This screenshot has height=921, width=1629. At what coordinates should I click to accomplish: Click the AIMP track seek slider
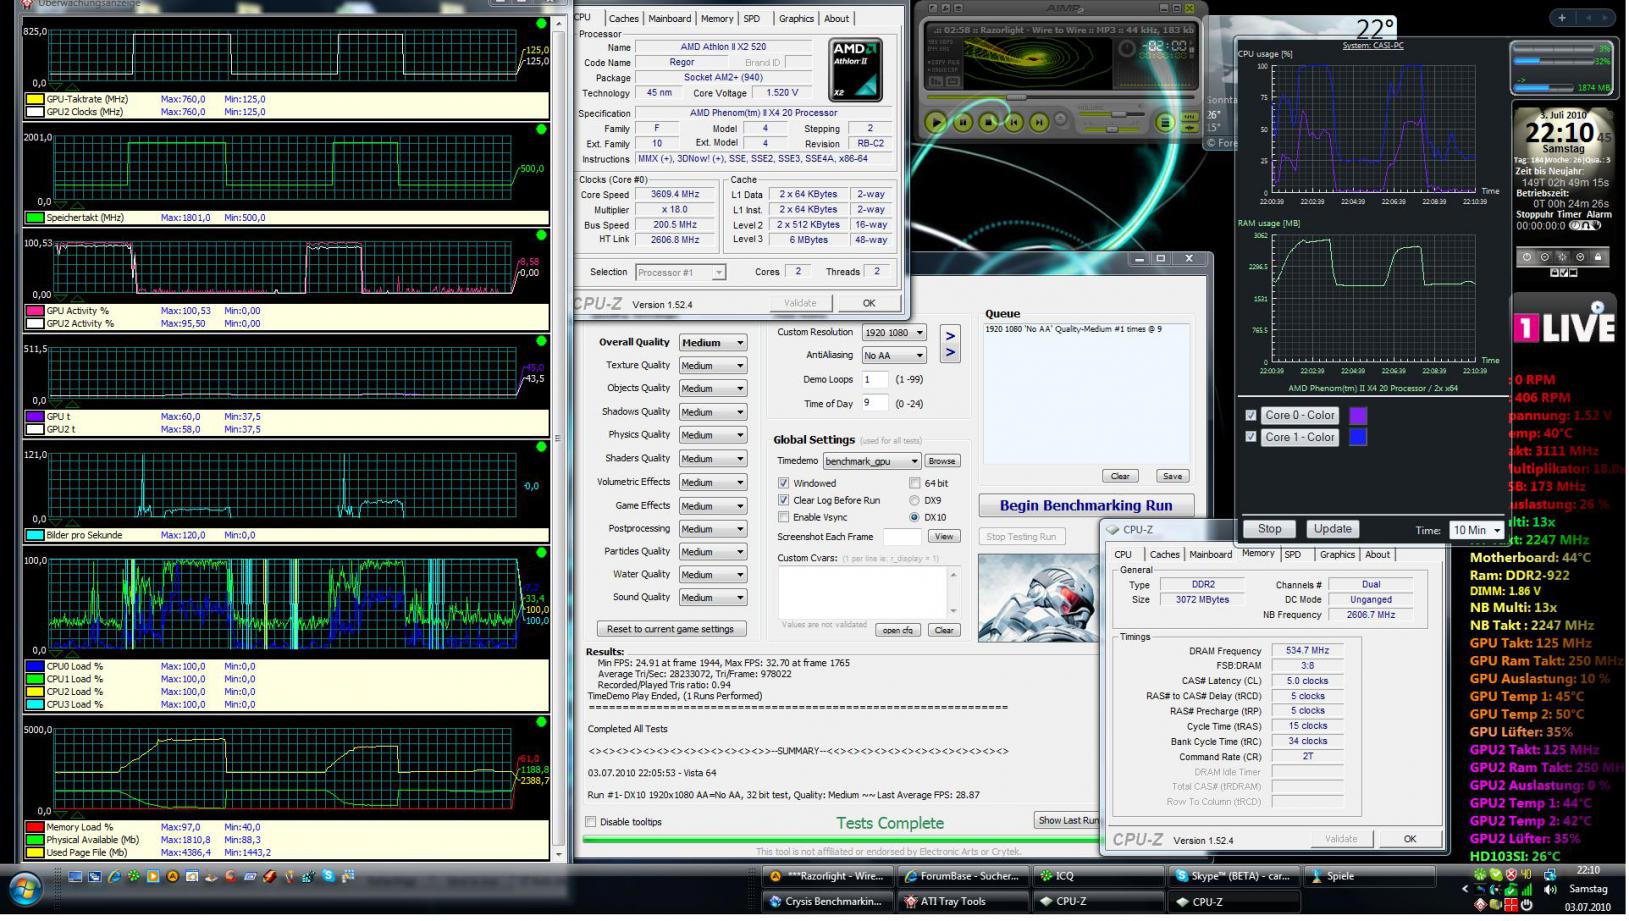[x=1060, y=98]
